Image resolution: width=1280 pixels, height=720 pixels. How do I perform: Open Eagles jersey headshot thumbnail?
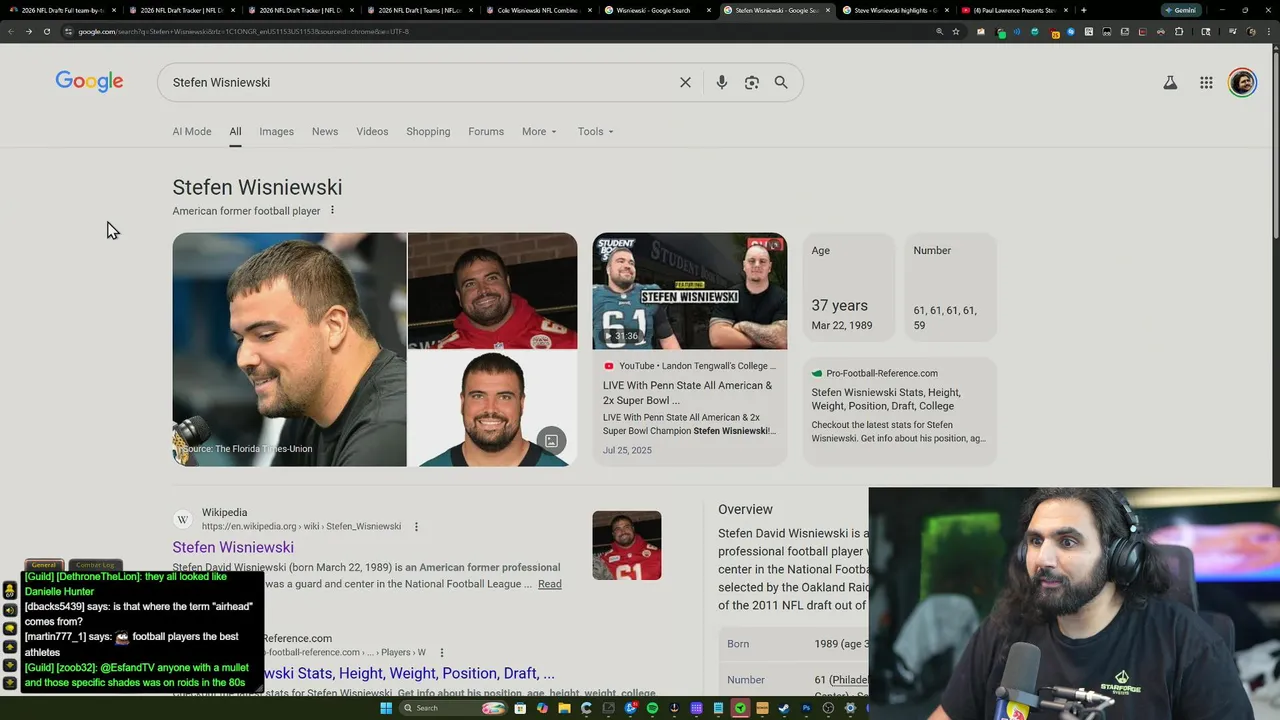point(492,408)
